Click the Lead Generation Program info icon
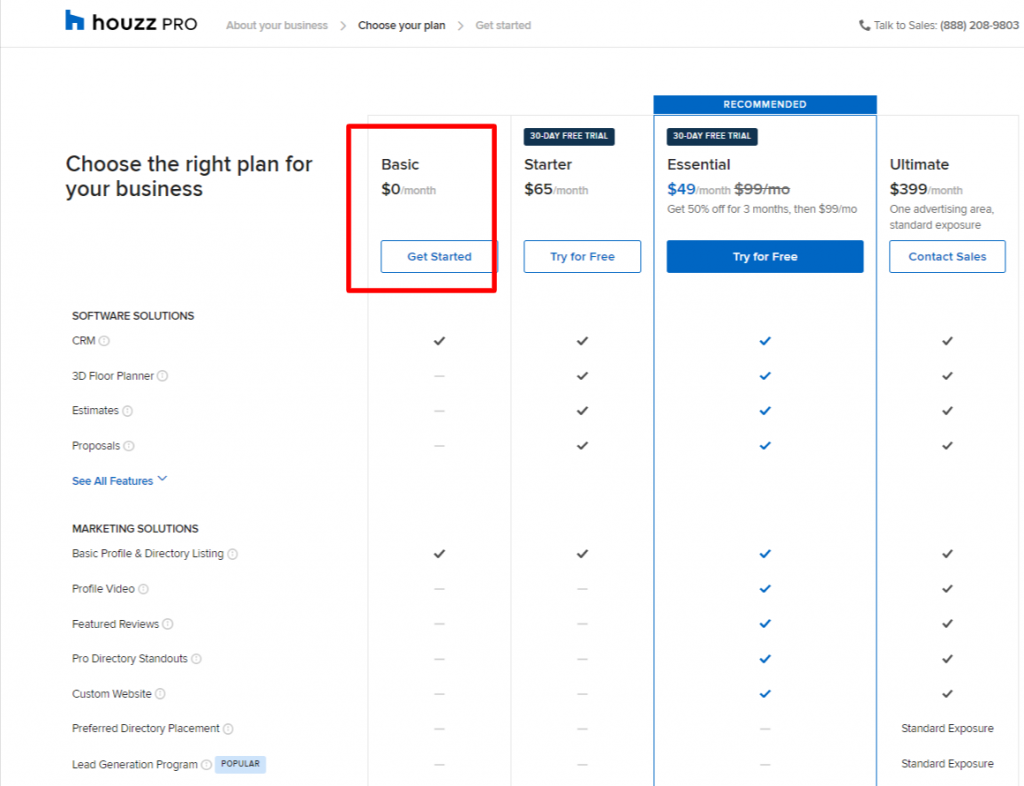Image resolution: width=1024 pixels, height=786 pixels. [206, 763]
